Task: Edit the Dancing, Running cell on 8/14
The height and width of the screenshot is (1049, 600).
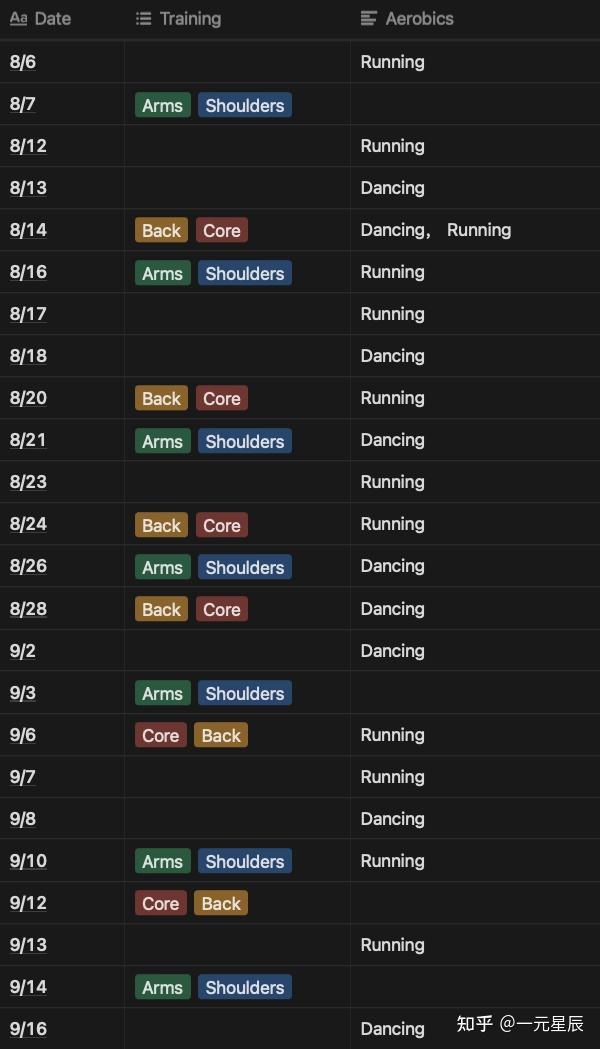Action: coord(436,230)
